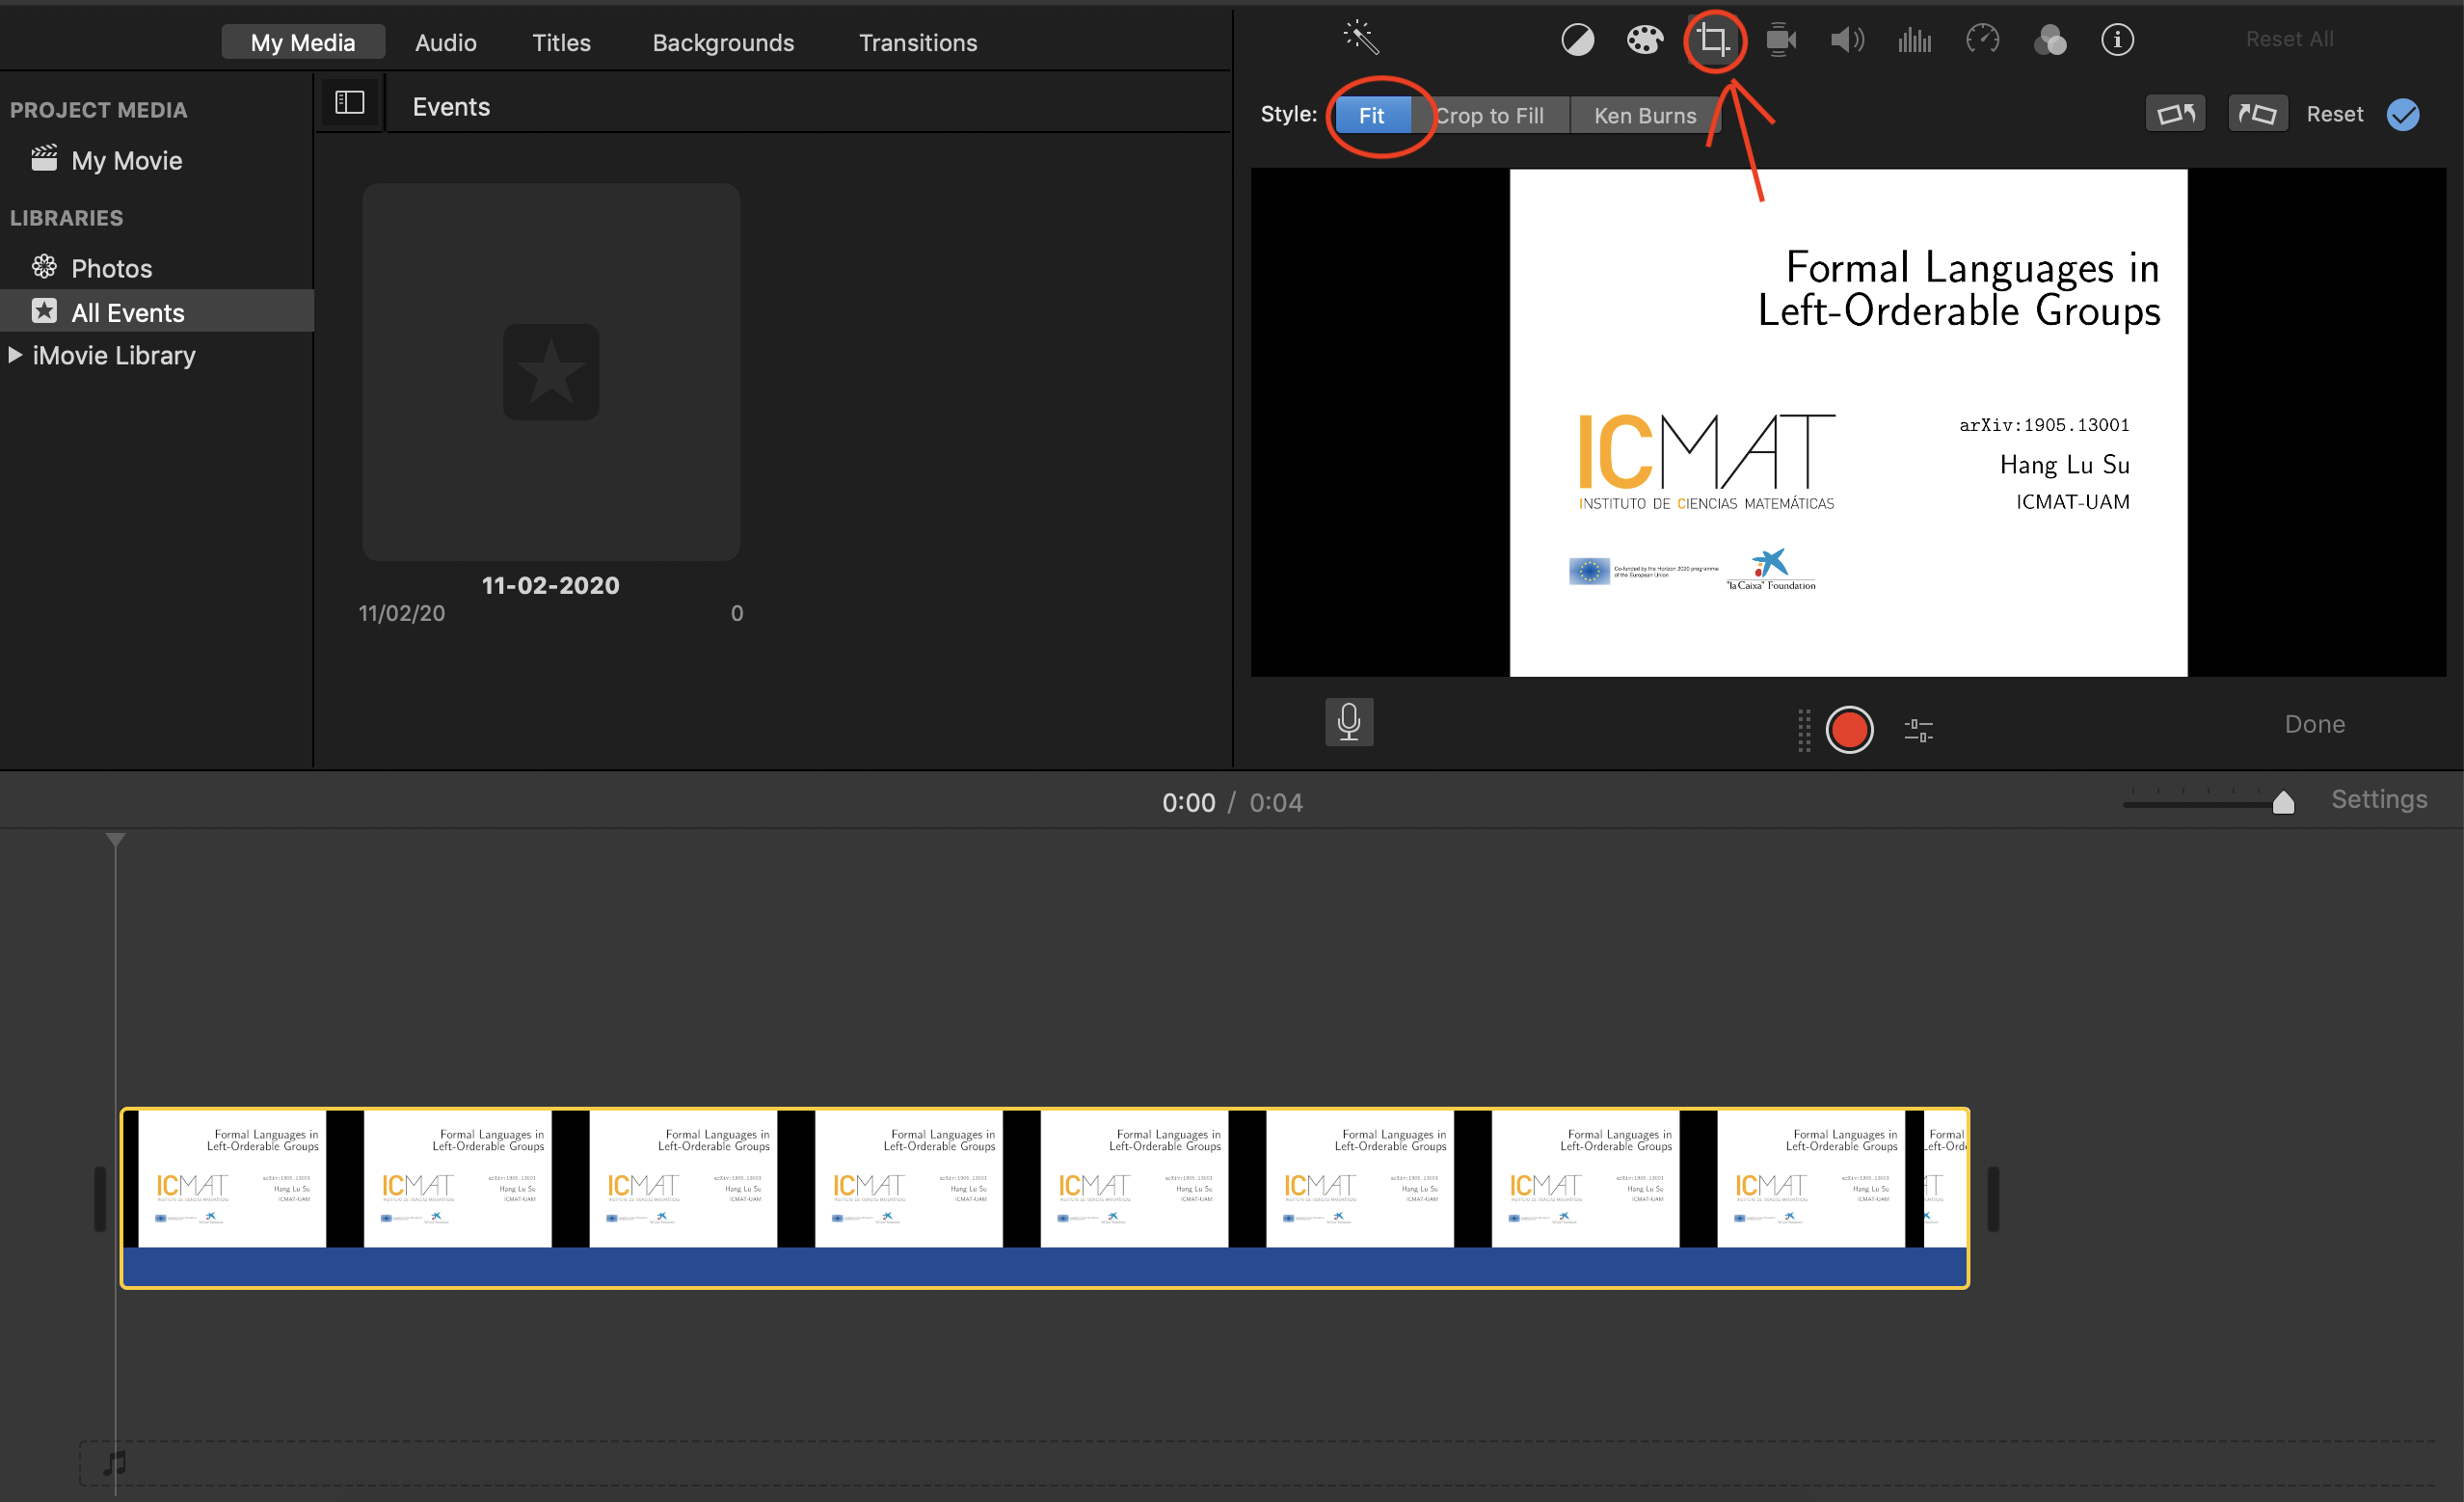The image size is (2464, 1502).
Task: Expand the iMovie Library disclosure triangle
Action: pyautogui.click(x=15, y=354)
